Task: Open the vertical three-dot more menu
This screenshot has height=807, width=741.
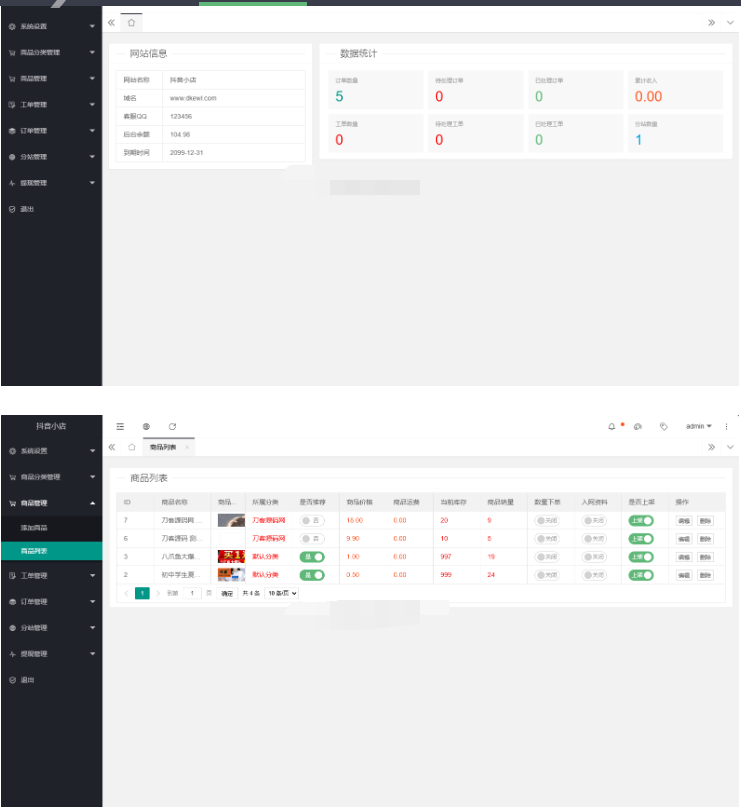Action: pyautogui.click(x=727, y=426)
